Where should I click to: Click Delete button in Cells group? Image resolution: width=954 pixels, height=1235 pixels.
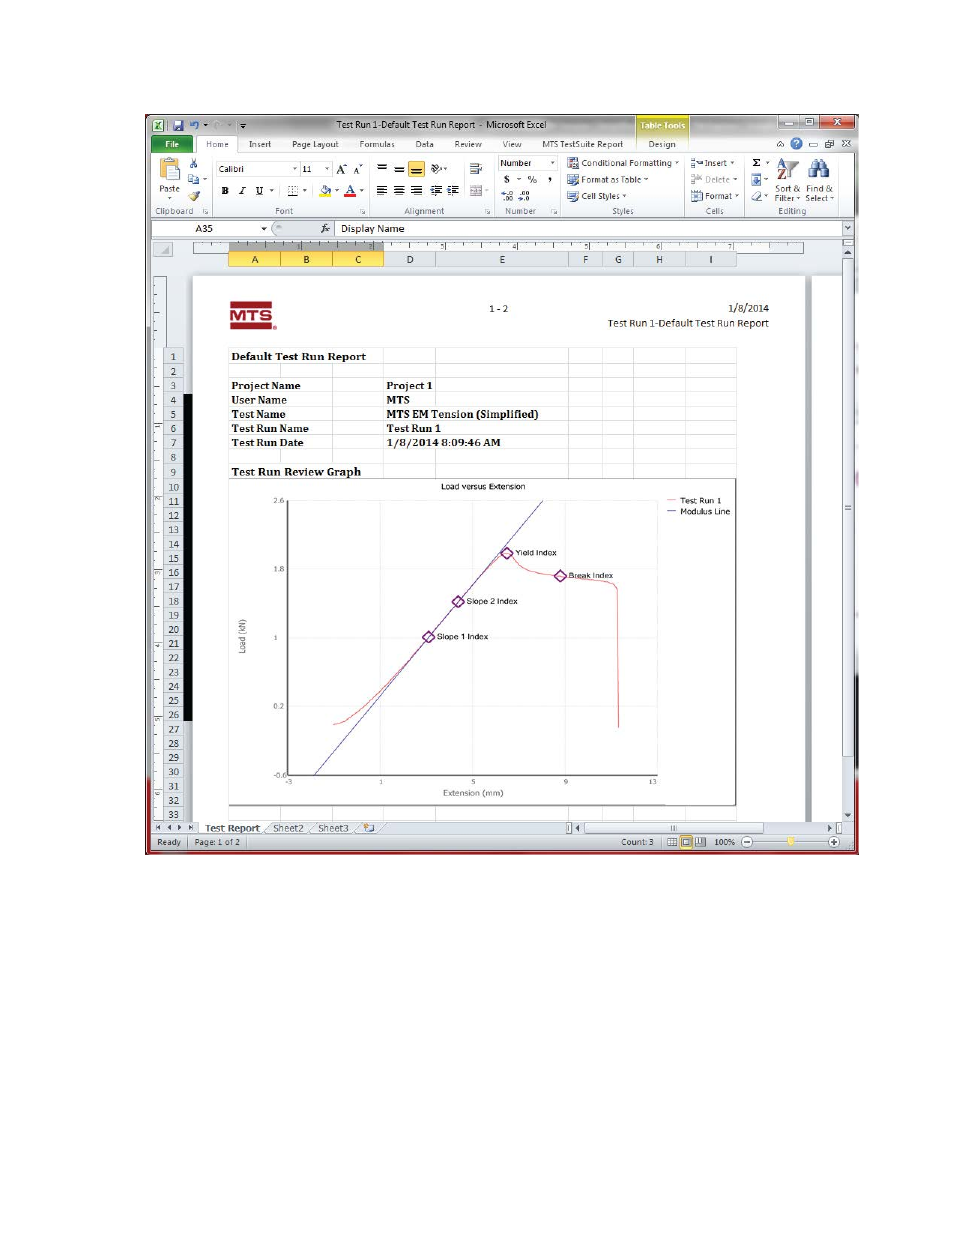714,180
